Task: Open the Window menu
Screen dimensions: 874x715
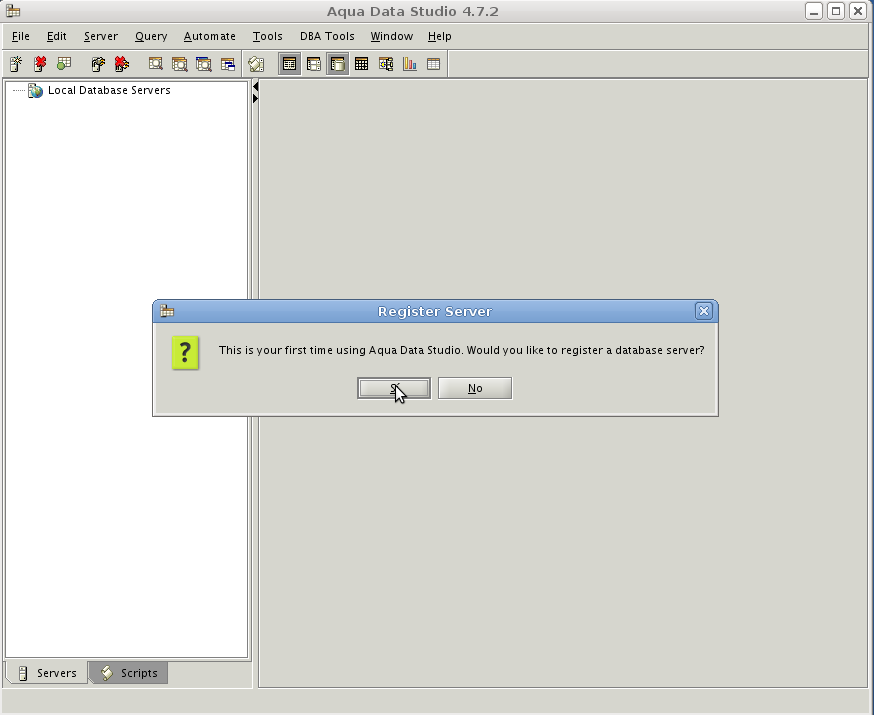Action: click(x=392, y=36)
